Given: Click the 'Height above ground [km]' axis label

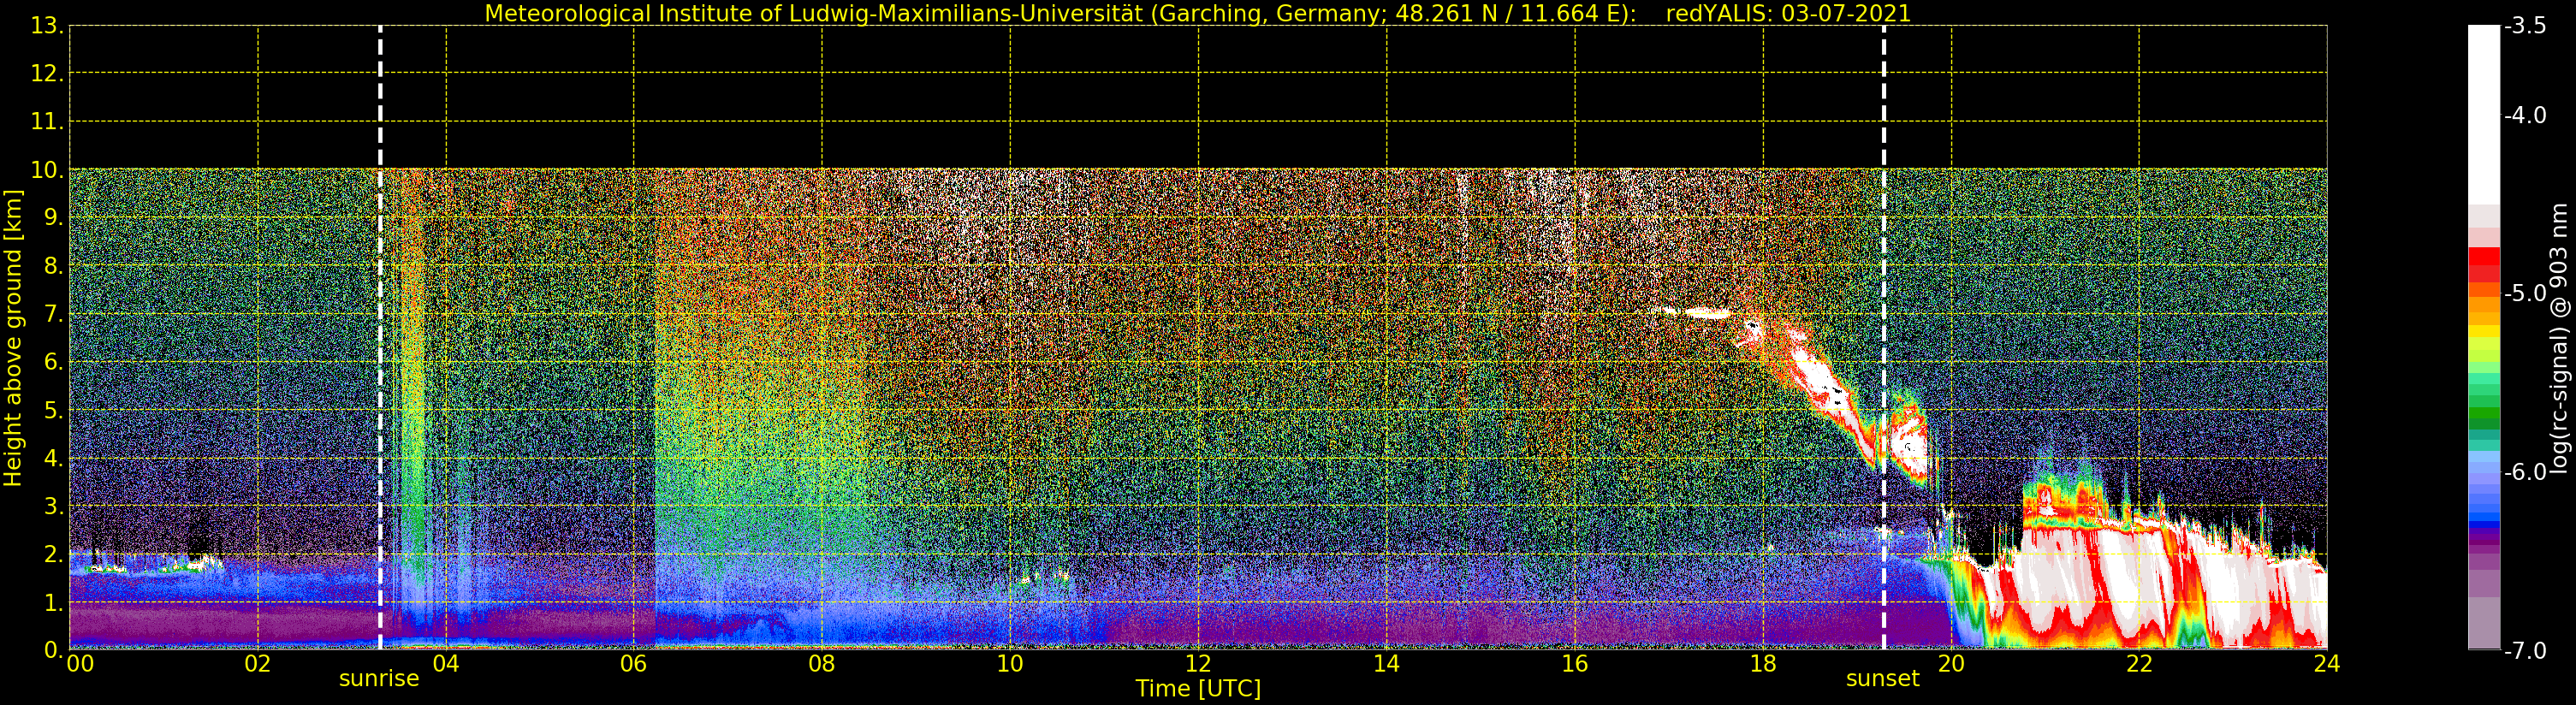Looking at the screenshot, I should pos(13,338).
